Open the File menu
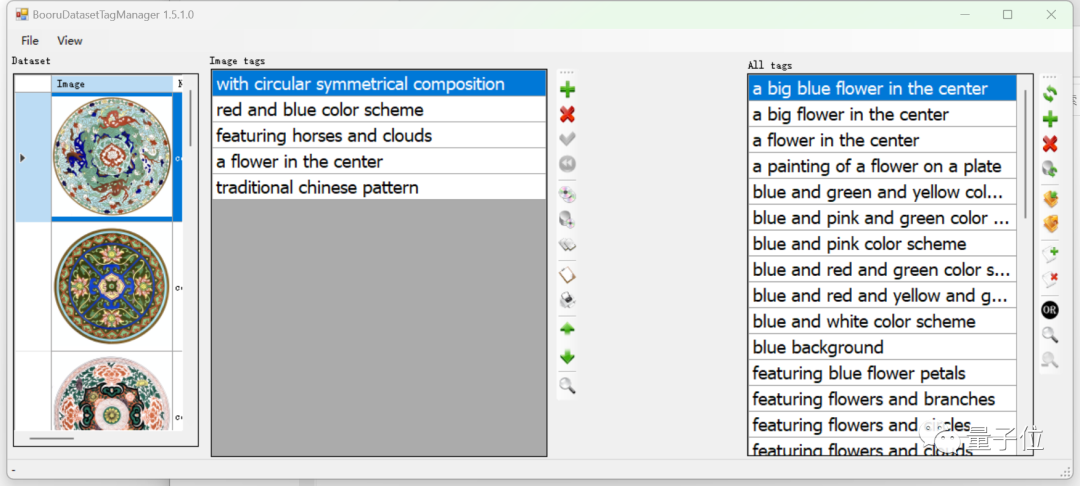Screen dimensions: 1080x486 click(30, 41)
